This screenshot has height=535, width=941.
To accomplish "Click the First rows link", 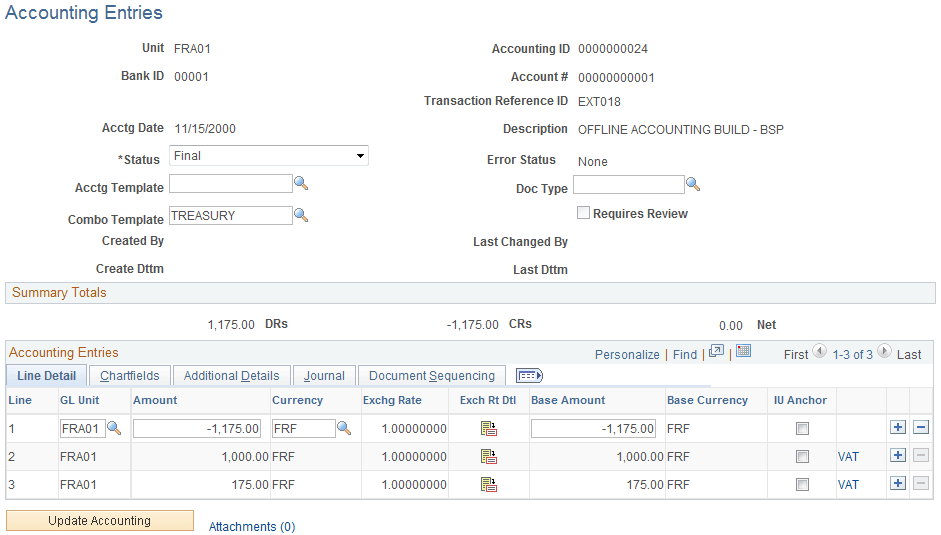I will click(796, 355).
